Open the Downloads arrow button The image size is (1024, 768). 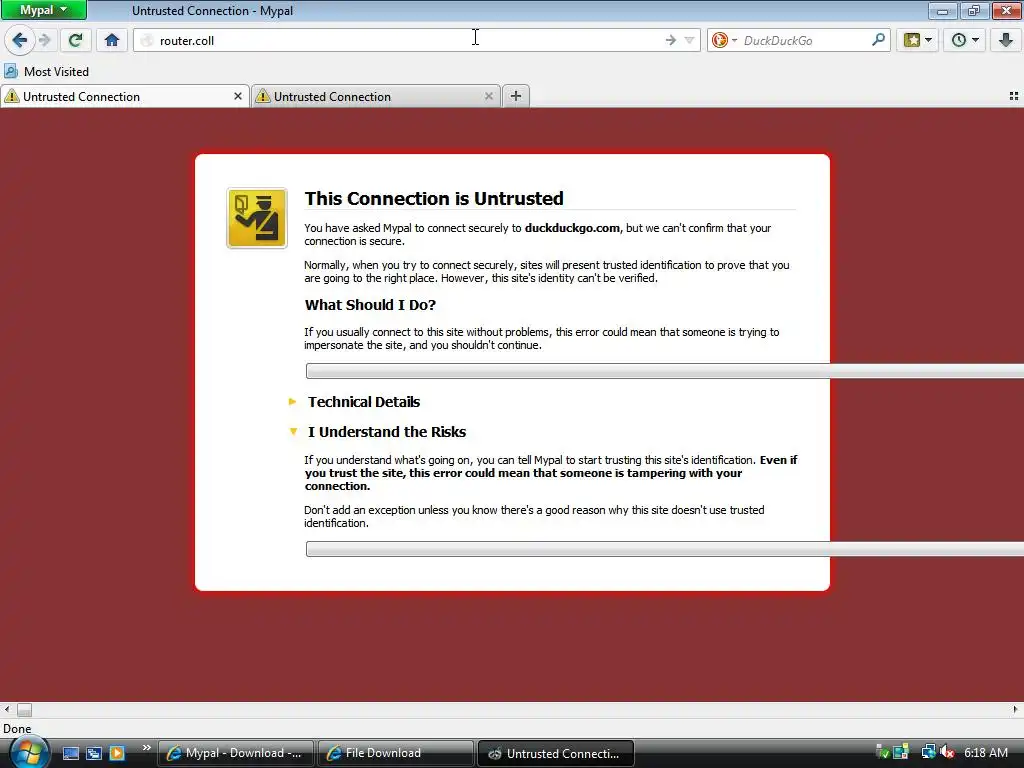coord(1006,40)
